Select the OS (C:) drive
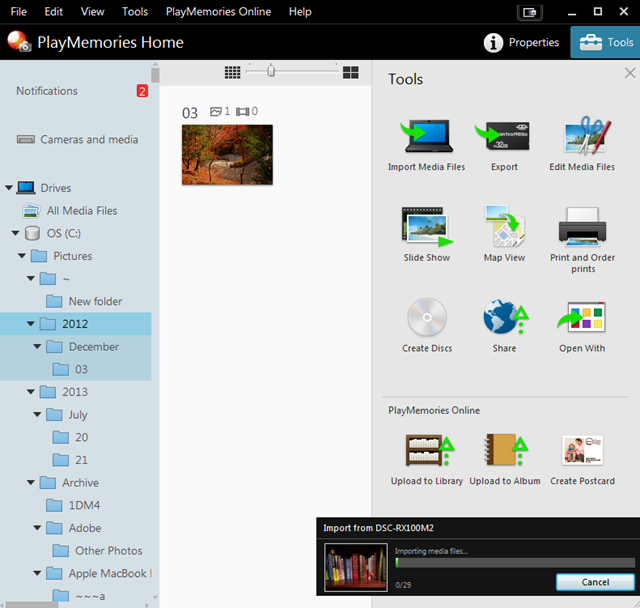 pyautogui.click(x=53, y=233)
